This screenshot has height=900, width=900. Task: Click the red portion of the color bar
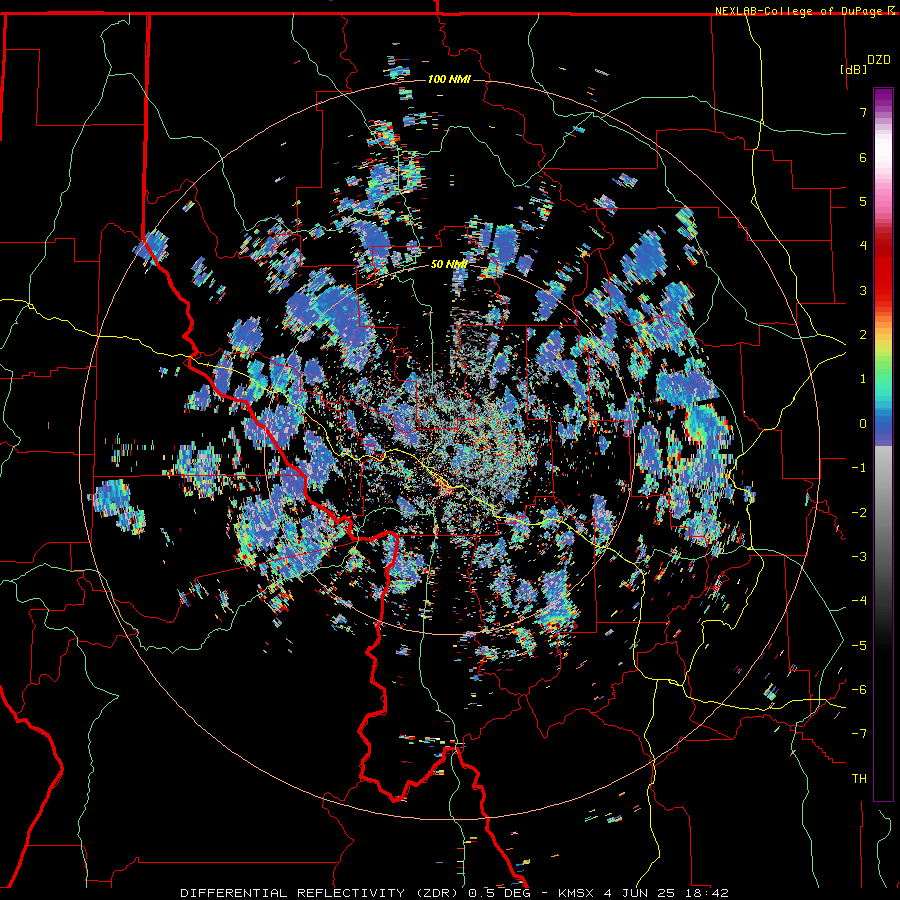[883, 270]
